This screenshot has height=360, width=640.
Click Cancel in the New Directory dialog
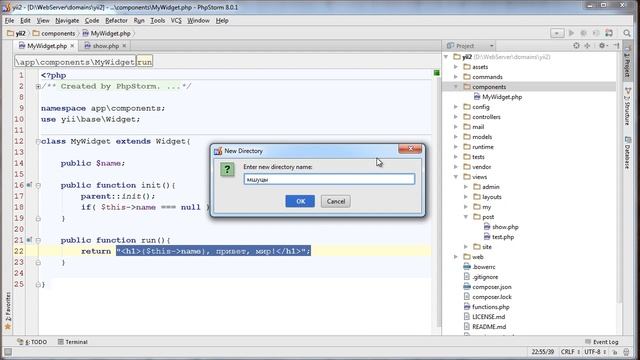[x=336, y=201]
